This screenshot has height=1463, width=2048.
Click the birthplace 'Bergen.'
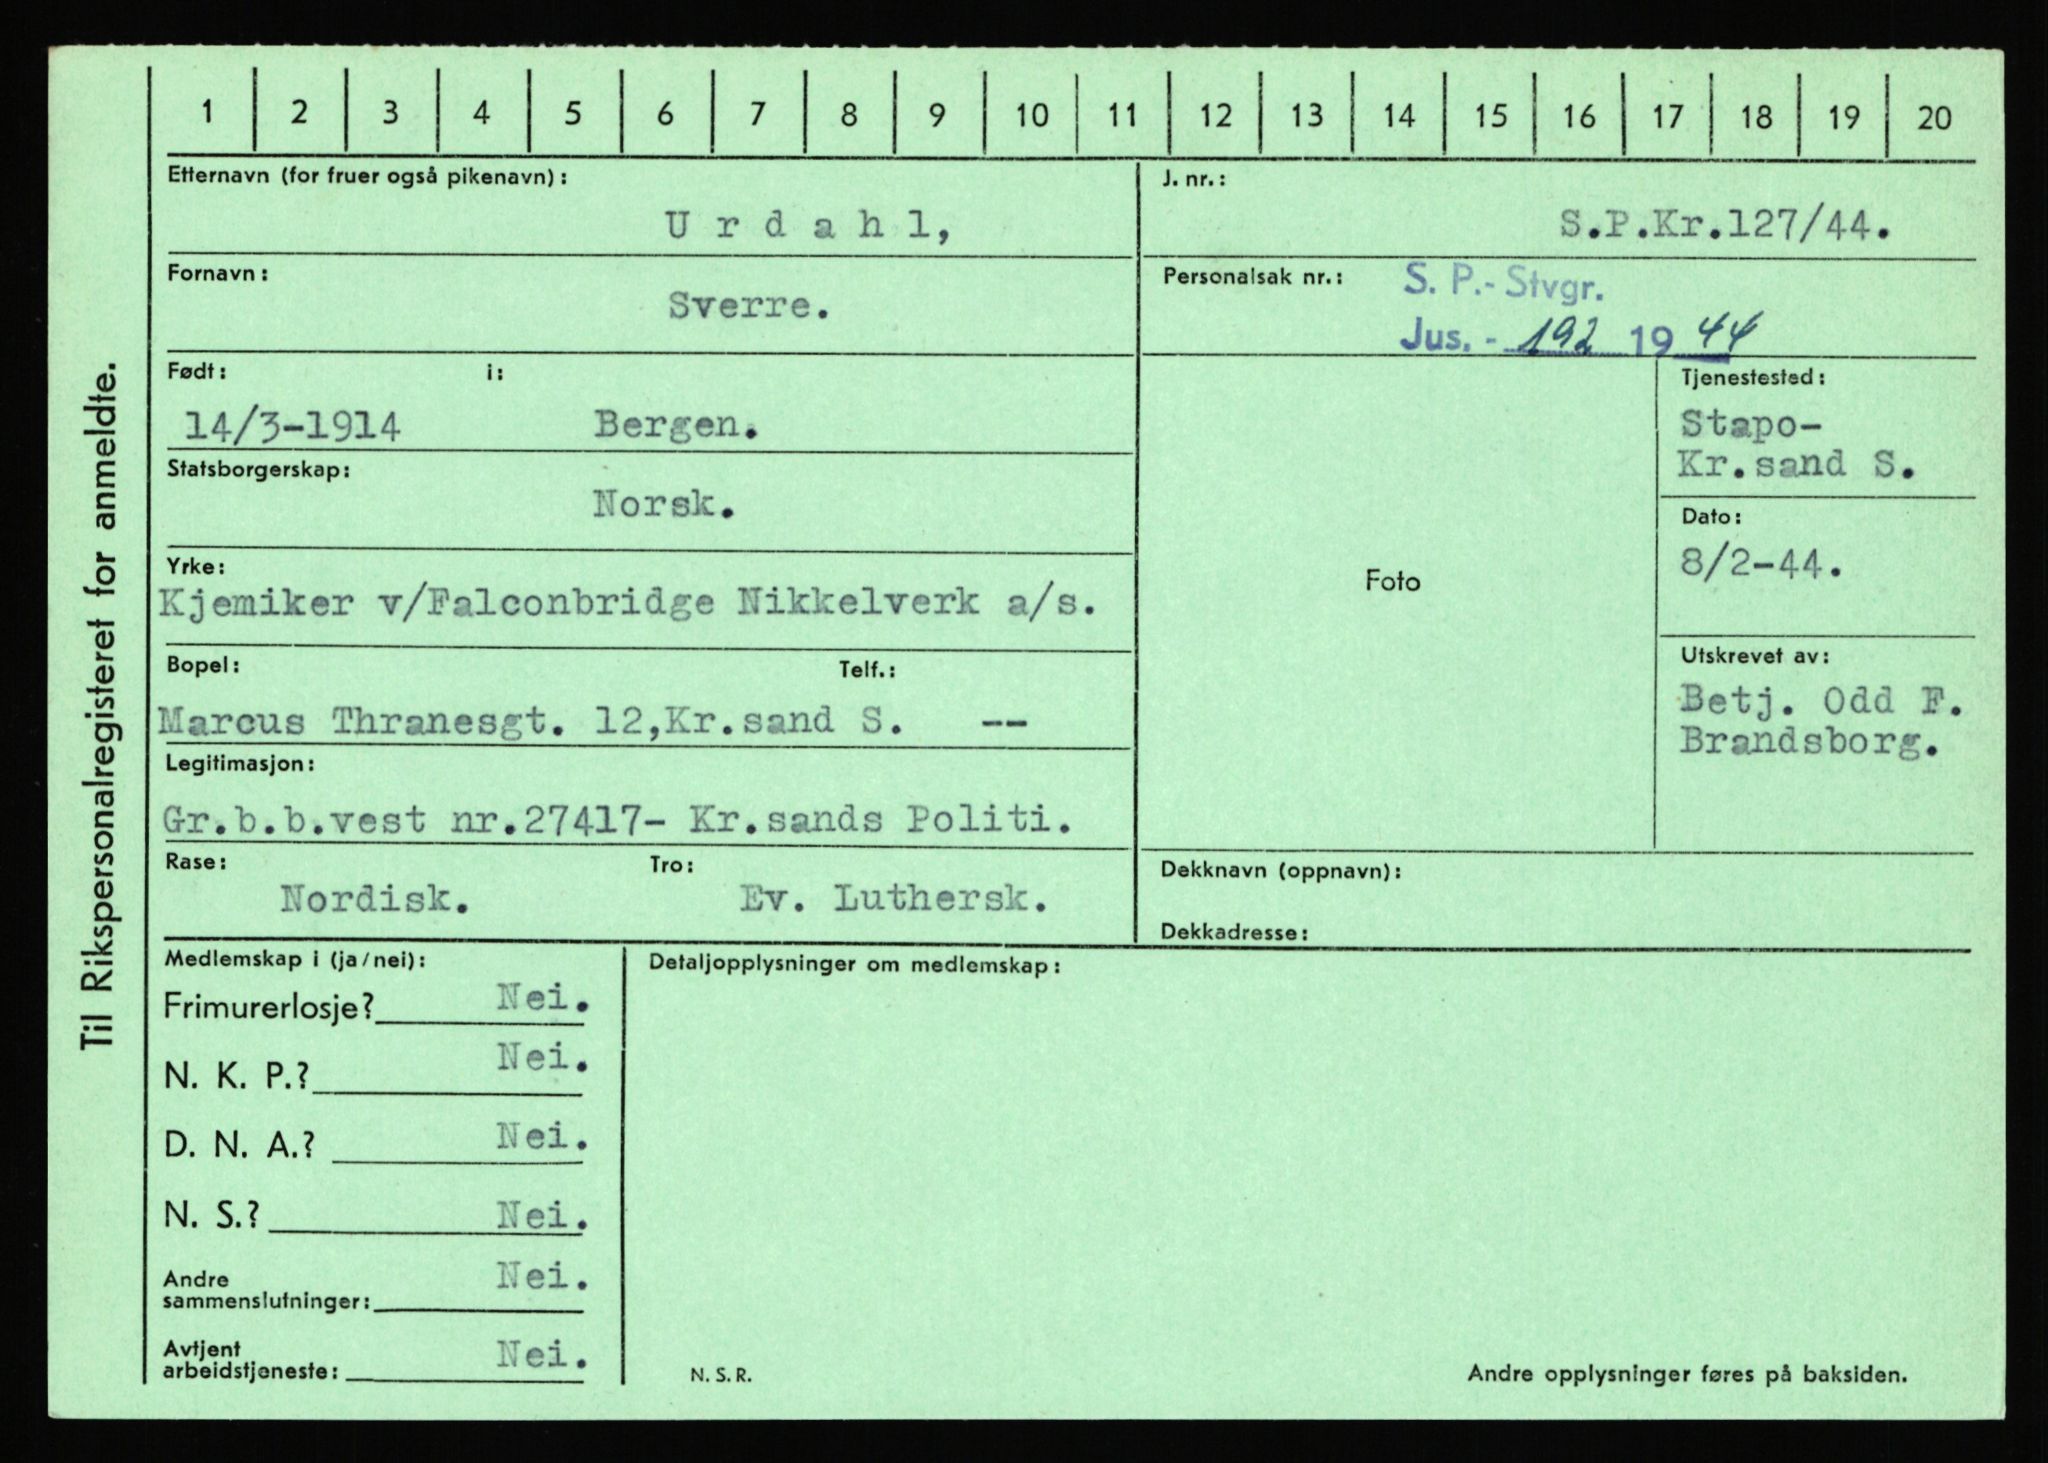pos(676,426)
